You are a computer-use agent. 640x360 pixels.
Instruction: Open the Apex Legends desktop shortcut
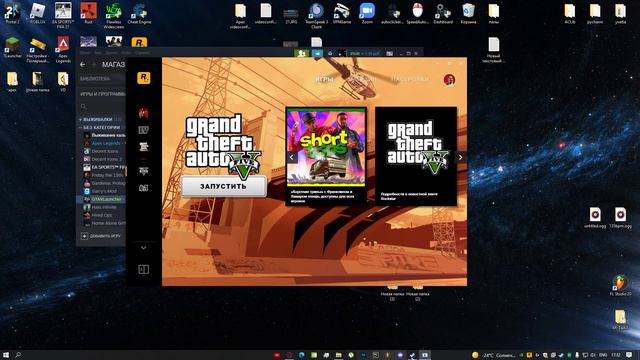click(x=63, y=49)
